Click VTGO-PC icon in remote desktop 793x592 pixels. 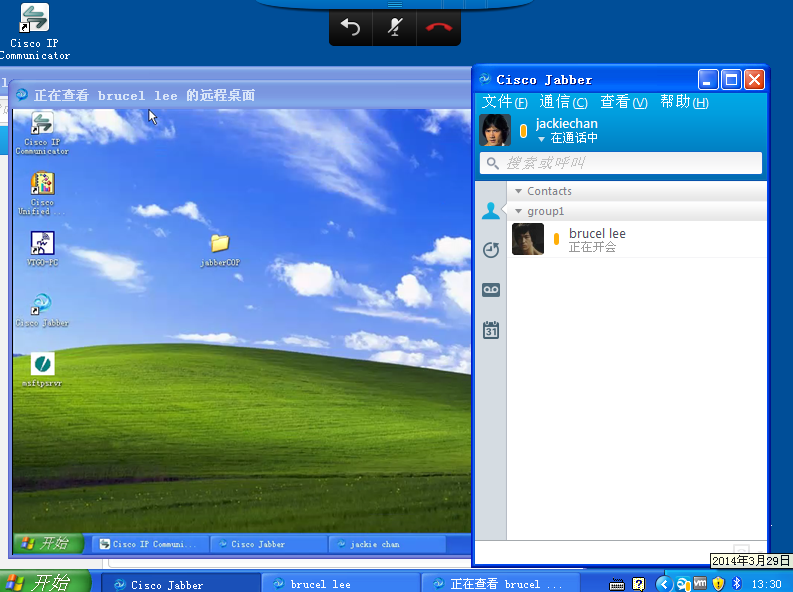pos(42,249)
